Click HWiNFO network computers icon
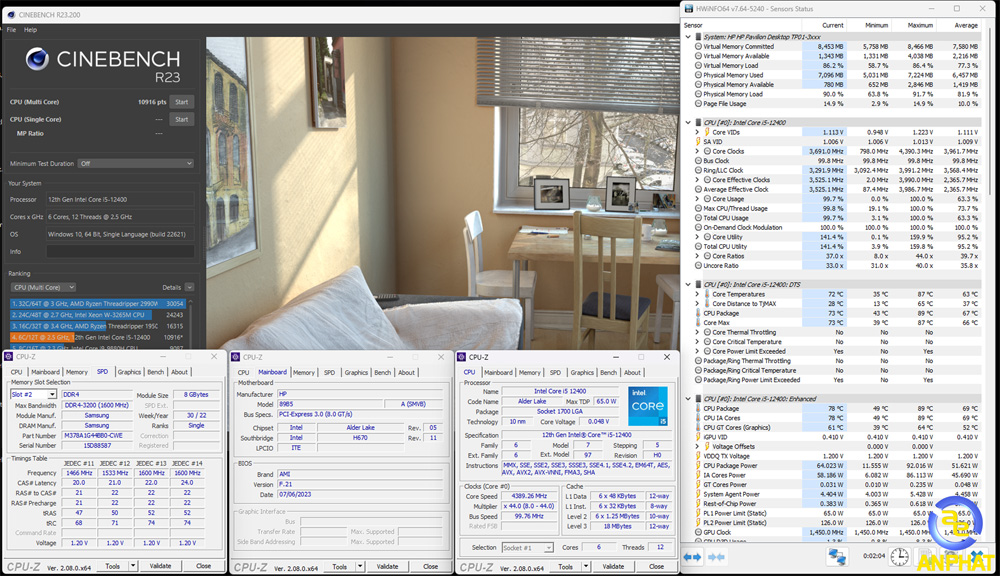Screen dimensions: 1000x576 (837, 557)
